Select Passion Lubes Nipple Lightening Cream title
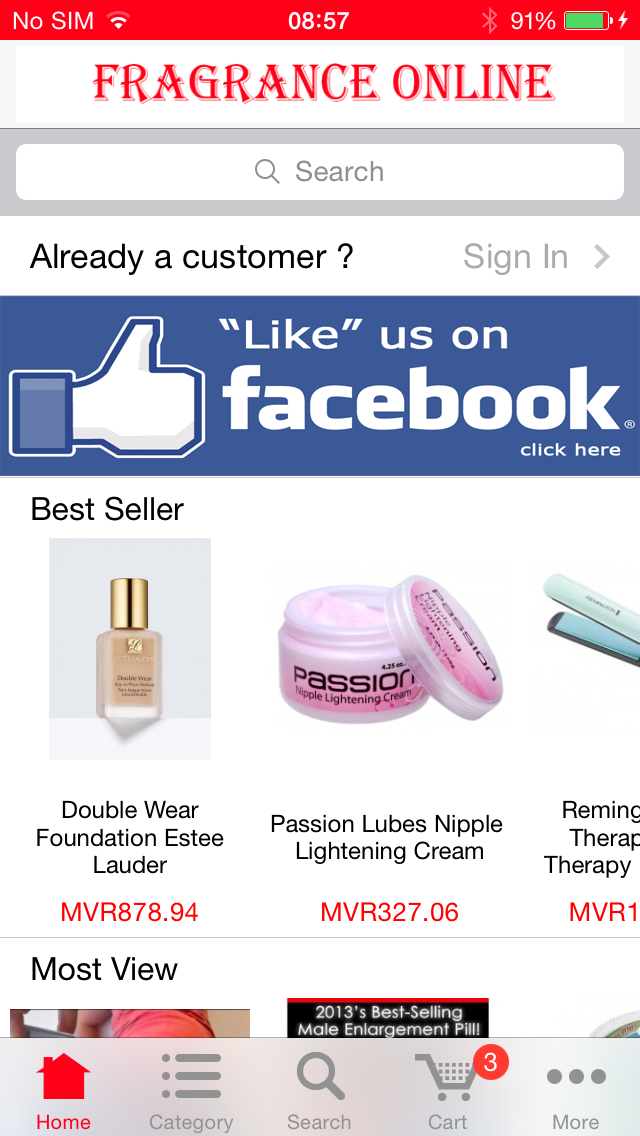Viewport: 640px width, 1136px height. pyautogui.click(x=387, y=838)
